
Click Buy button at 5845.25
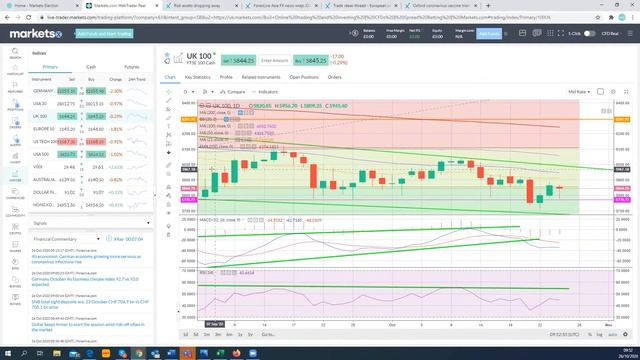coord(311,60)
